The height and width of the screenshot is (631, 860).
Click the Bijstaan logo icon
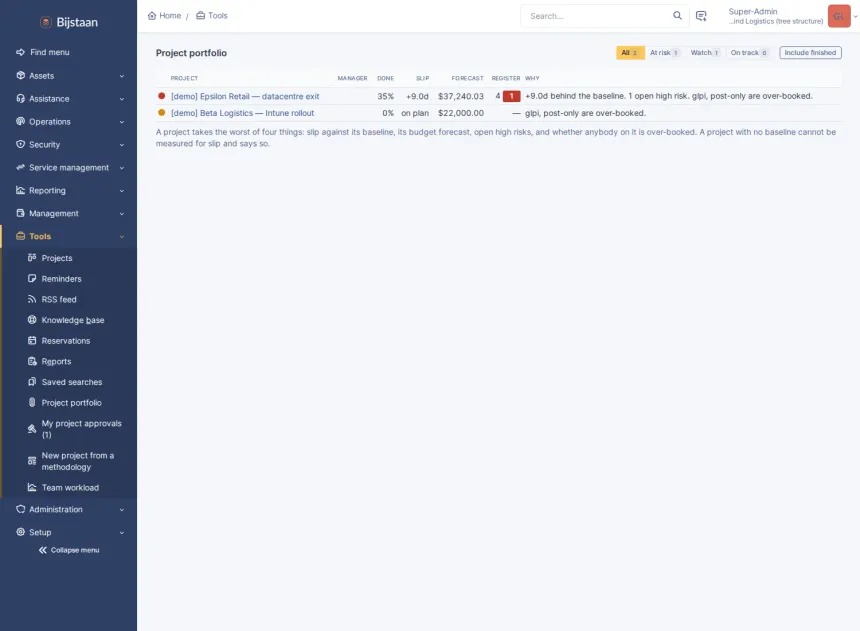click(x=46, y=22)
